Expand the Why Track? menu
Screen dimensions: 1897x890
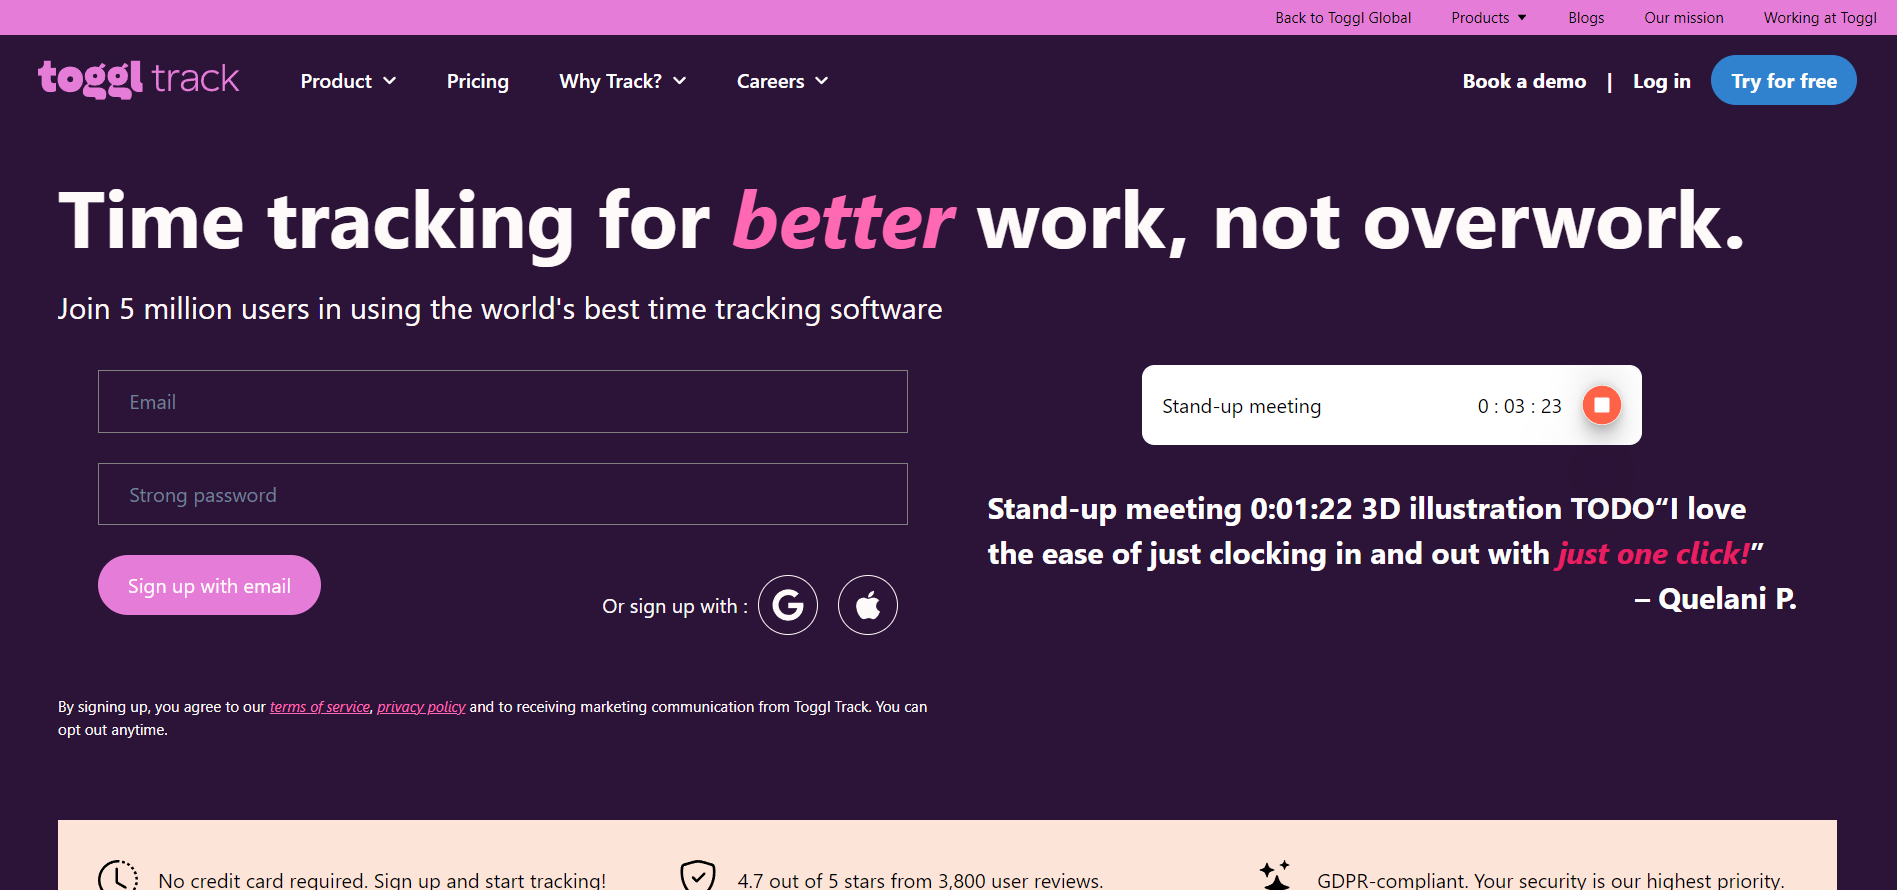pyautogui.click(x=623, y=81)
